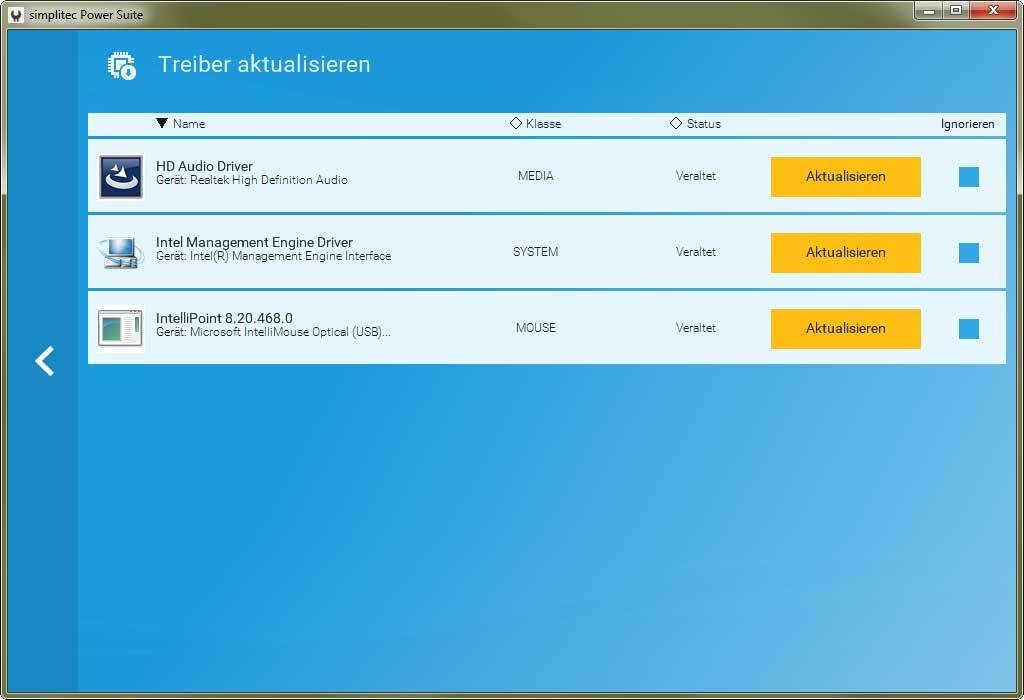Image resolution: width=1024 pixels, height=700 pixels.
Task: Click the MEDIA class cell
Action: coord(536,176)
